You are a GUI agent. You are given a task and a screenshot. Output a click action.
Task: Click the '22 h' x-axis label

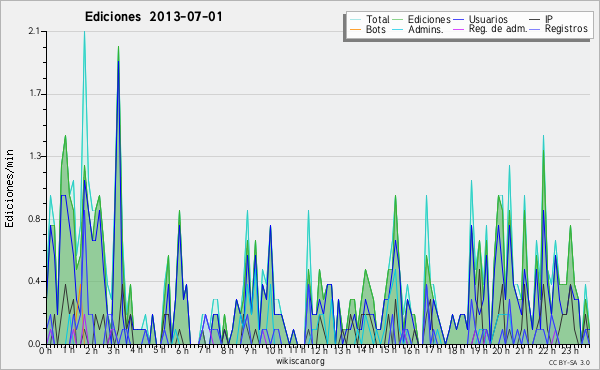pos(546,350)
